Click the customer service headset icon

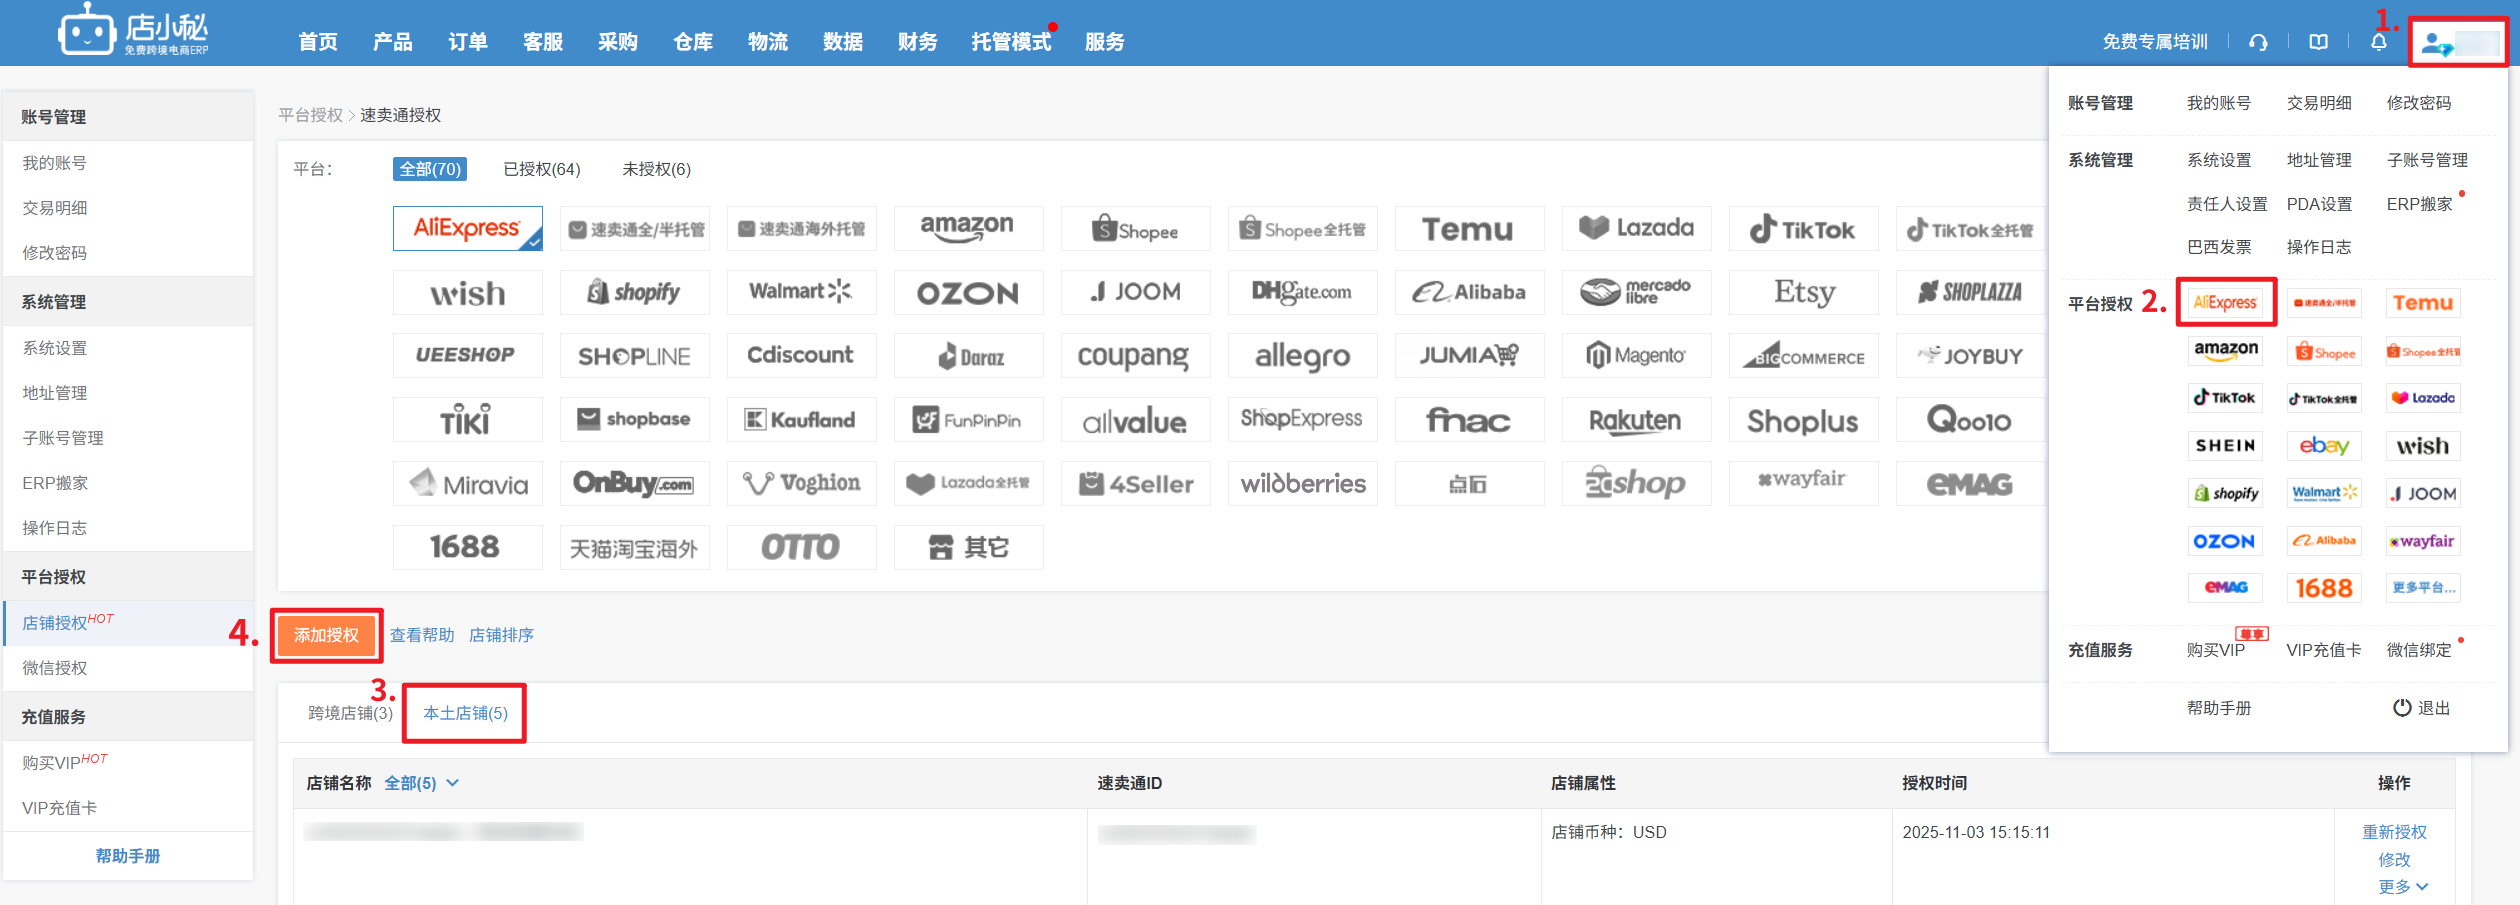(2258, 42)
